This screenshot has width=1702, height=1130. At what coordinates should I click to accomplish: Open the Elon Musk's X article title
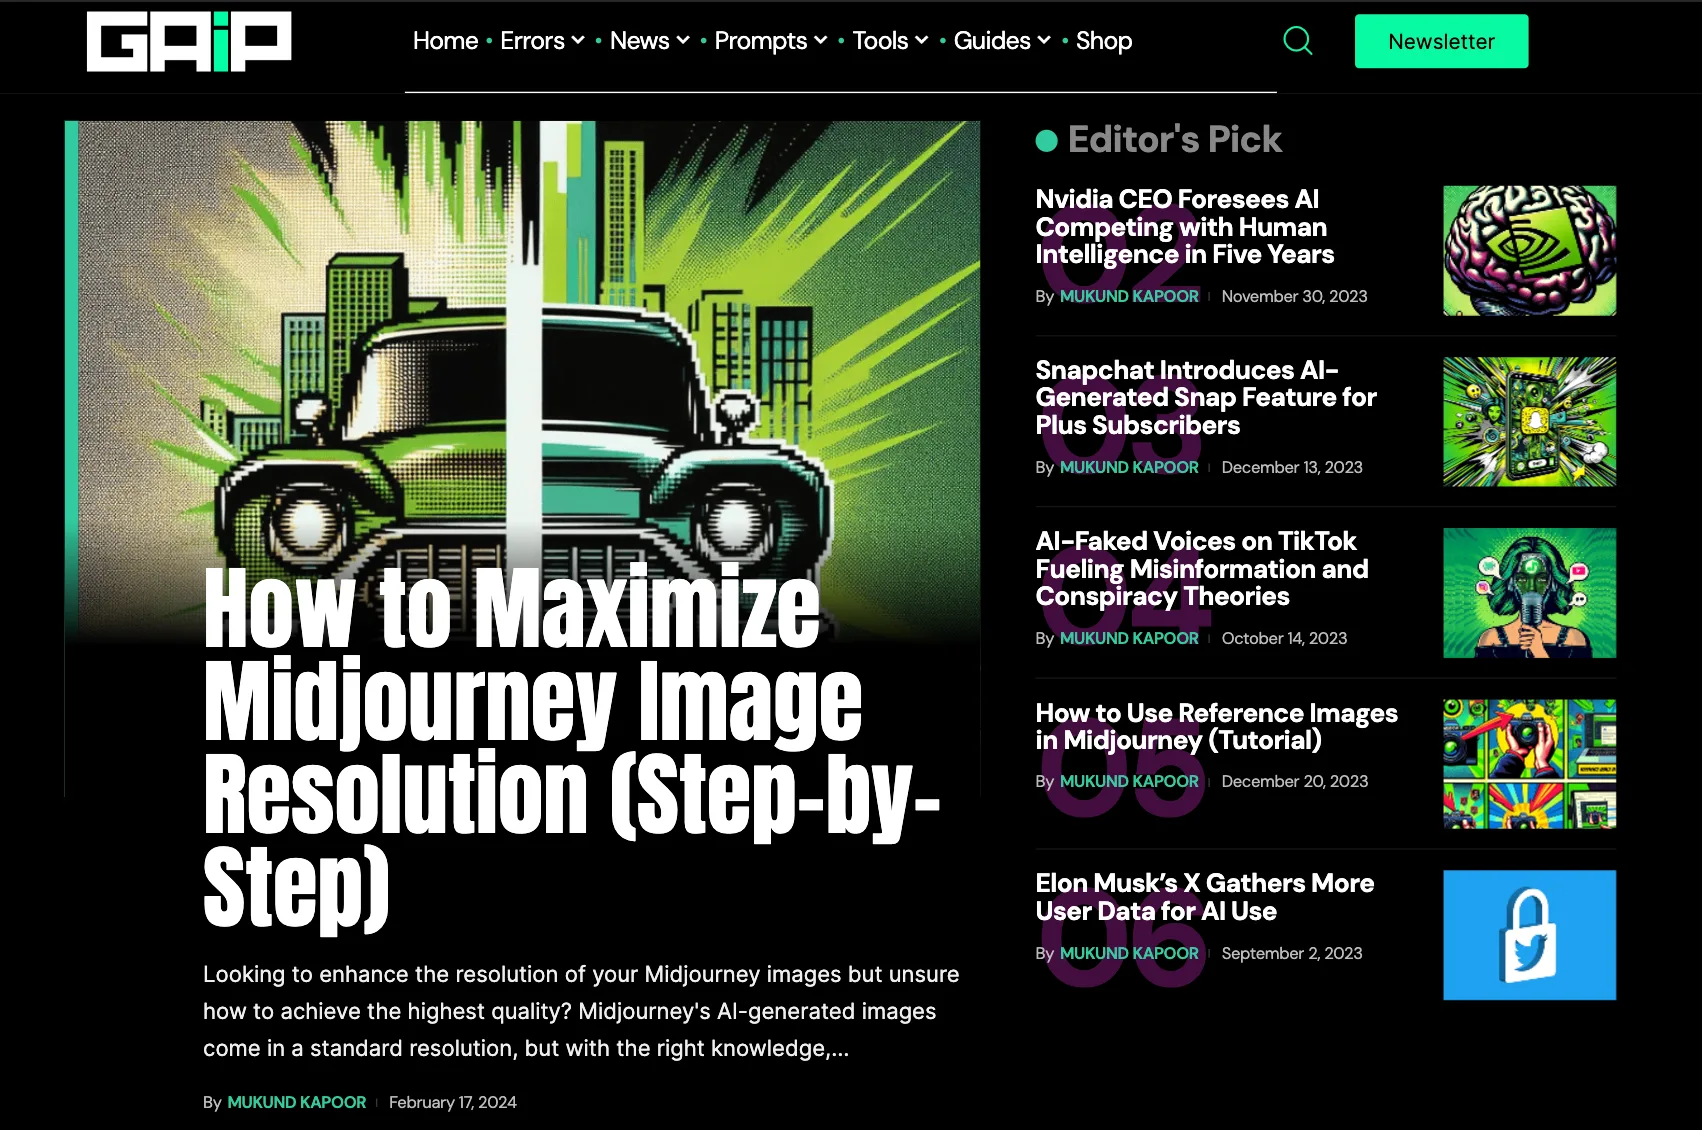click(1204, 897)
